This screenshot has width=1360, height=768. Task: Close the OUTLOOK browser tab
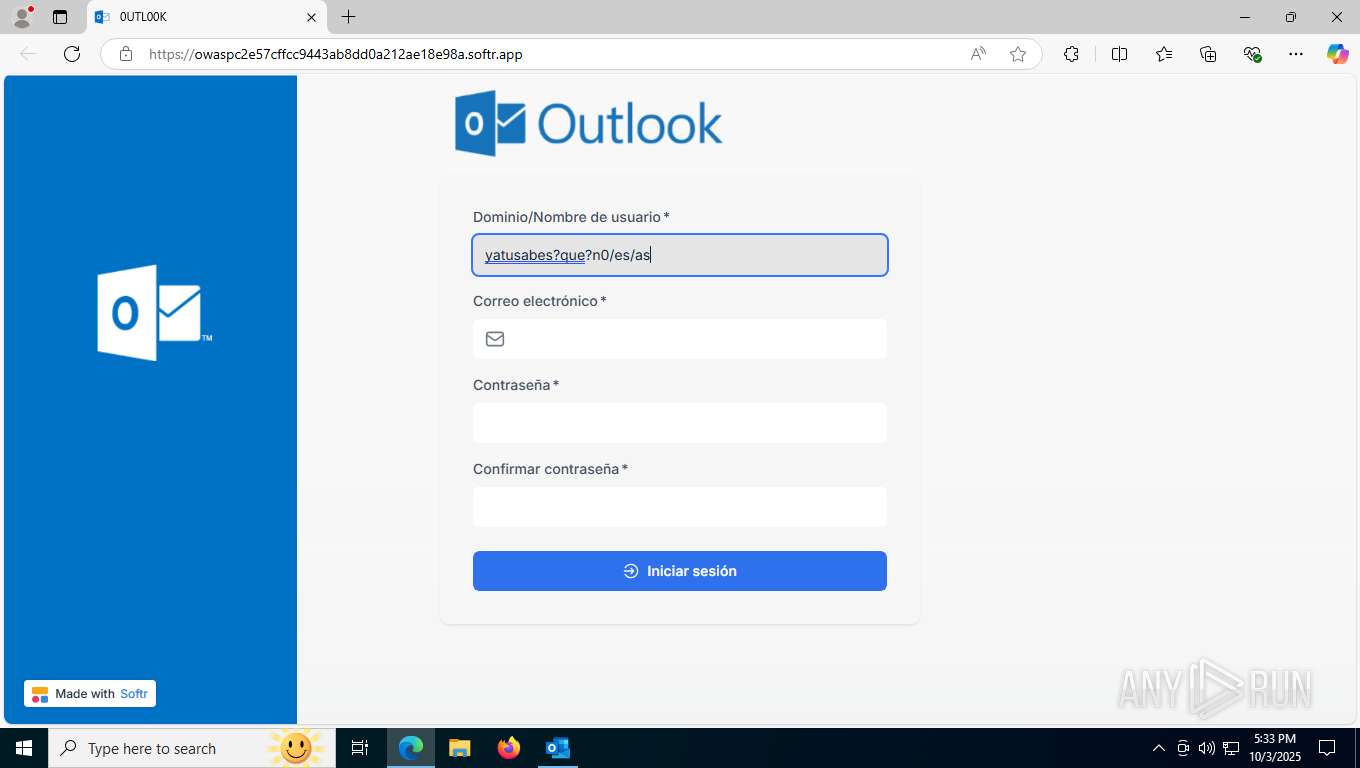[311, 17]
